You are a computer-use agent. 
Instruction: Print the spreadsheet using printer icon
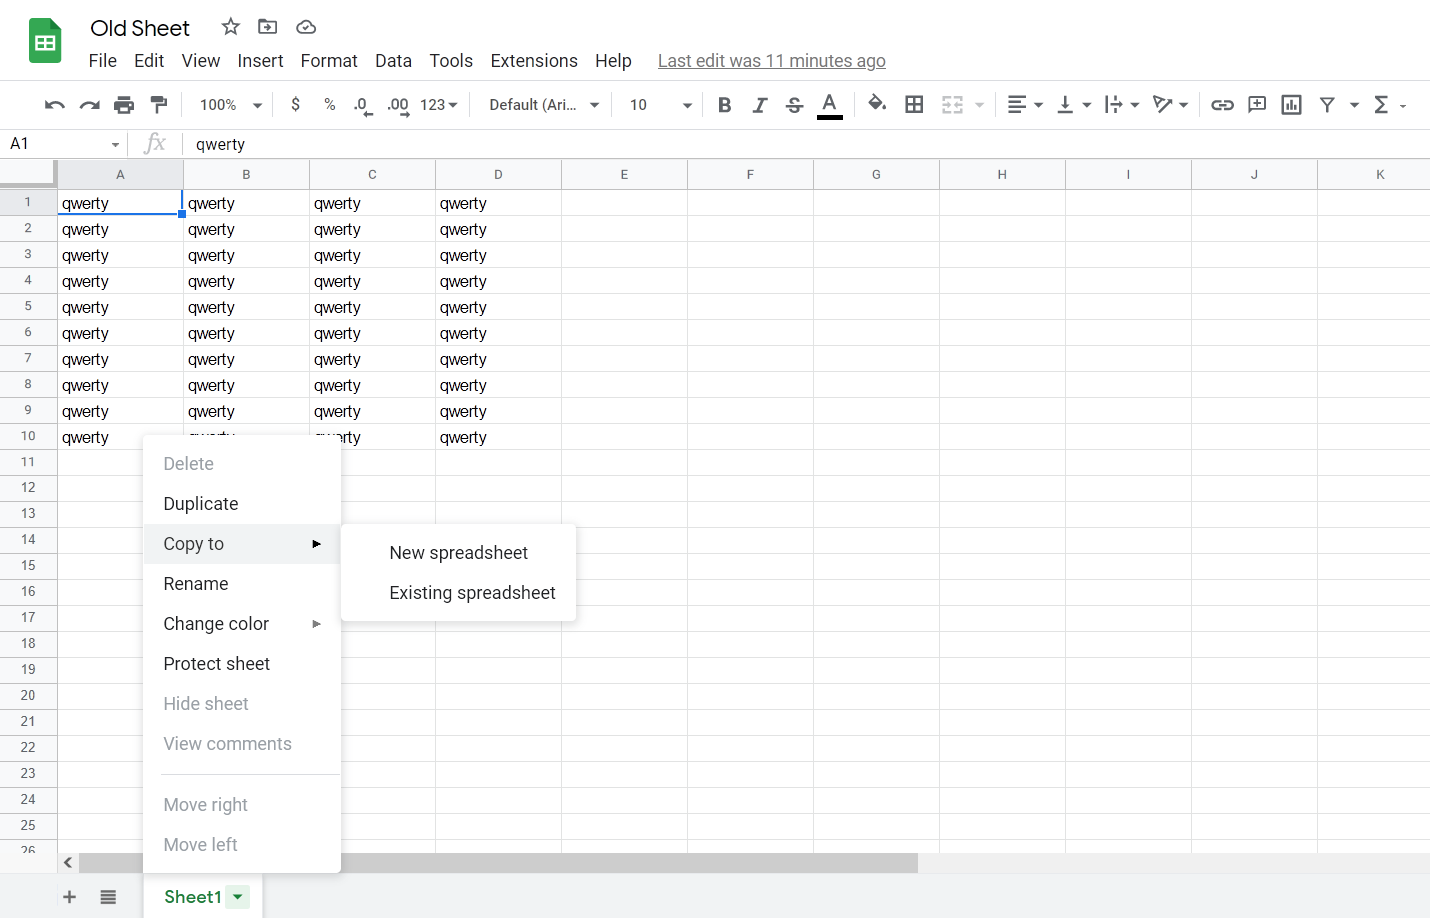[124, 105]
